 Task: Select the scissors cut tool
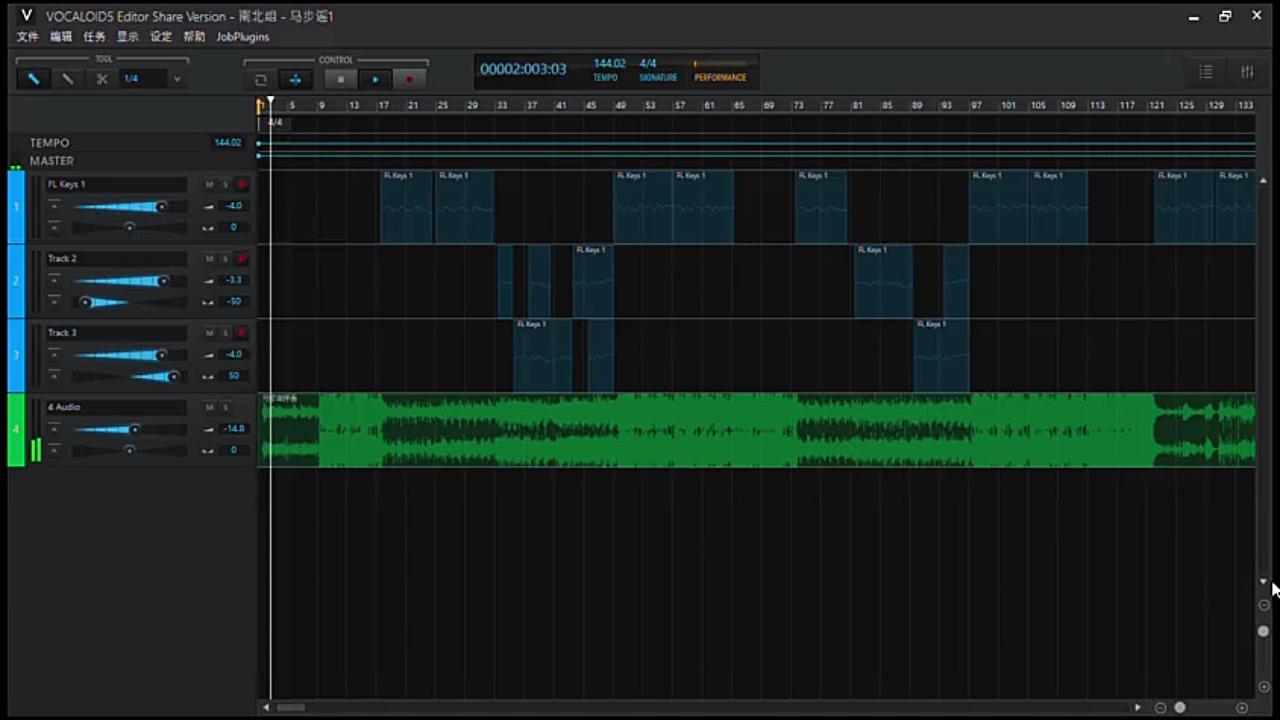click(x=101, y=79)
